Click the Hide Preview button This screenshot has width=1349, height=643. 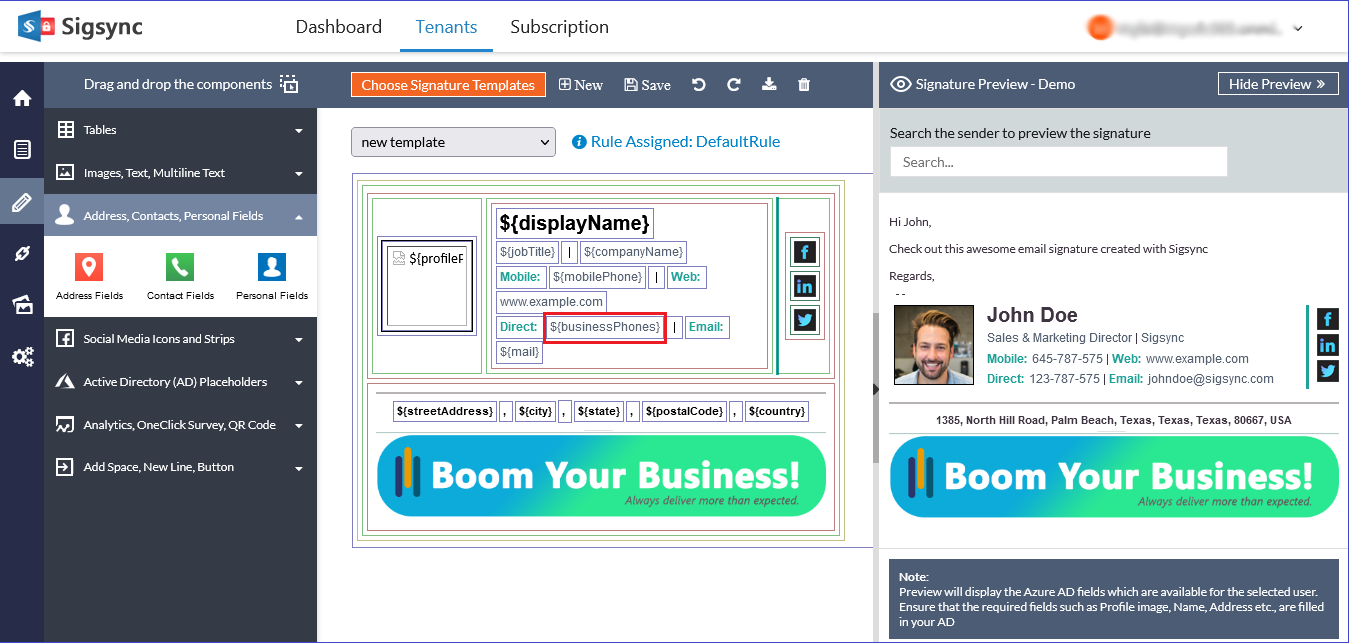1278,84
